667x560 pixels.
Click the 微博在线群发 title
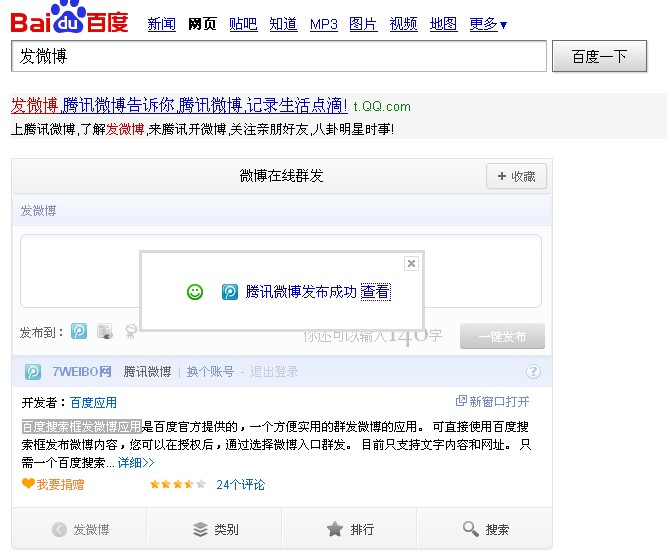(x=281, y=176)
